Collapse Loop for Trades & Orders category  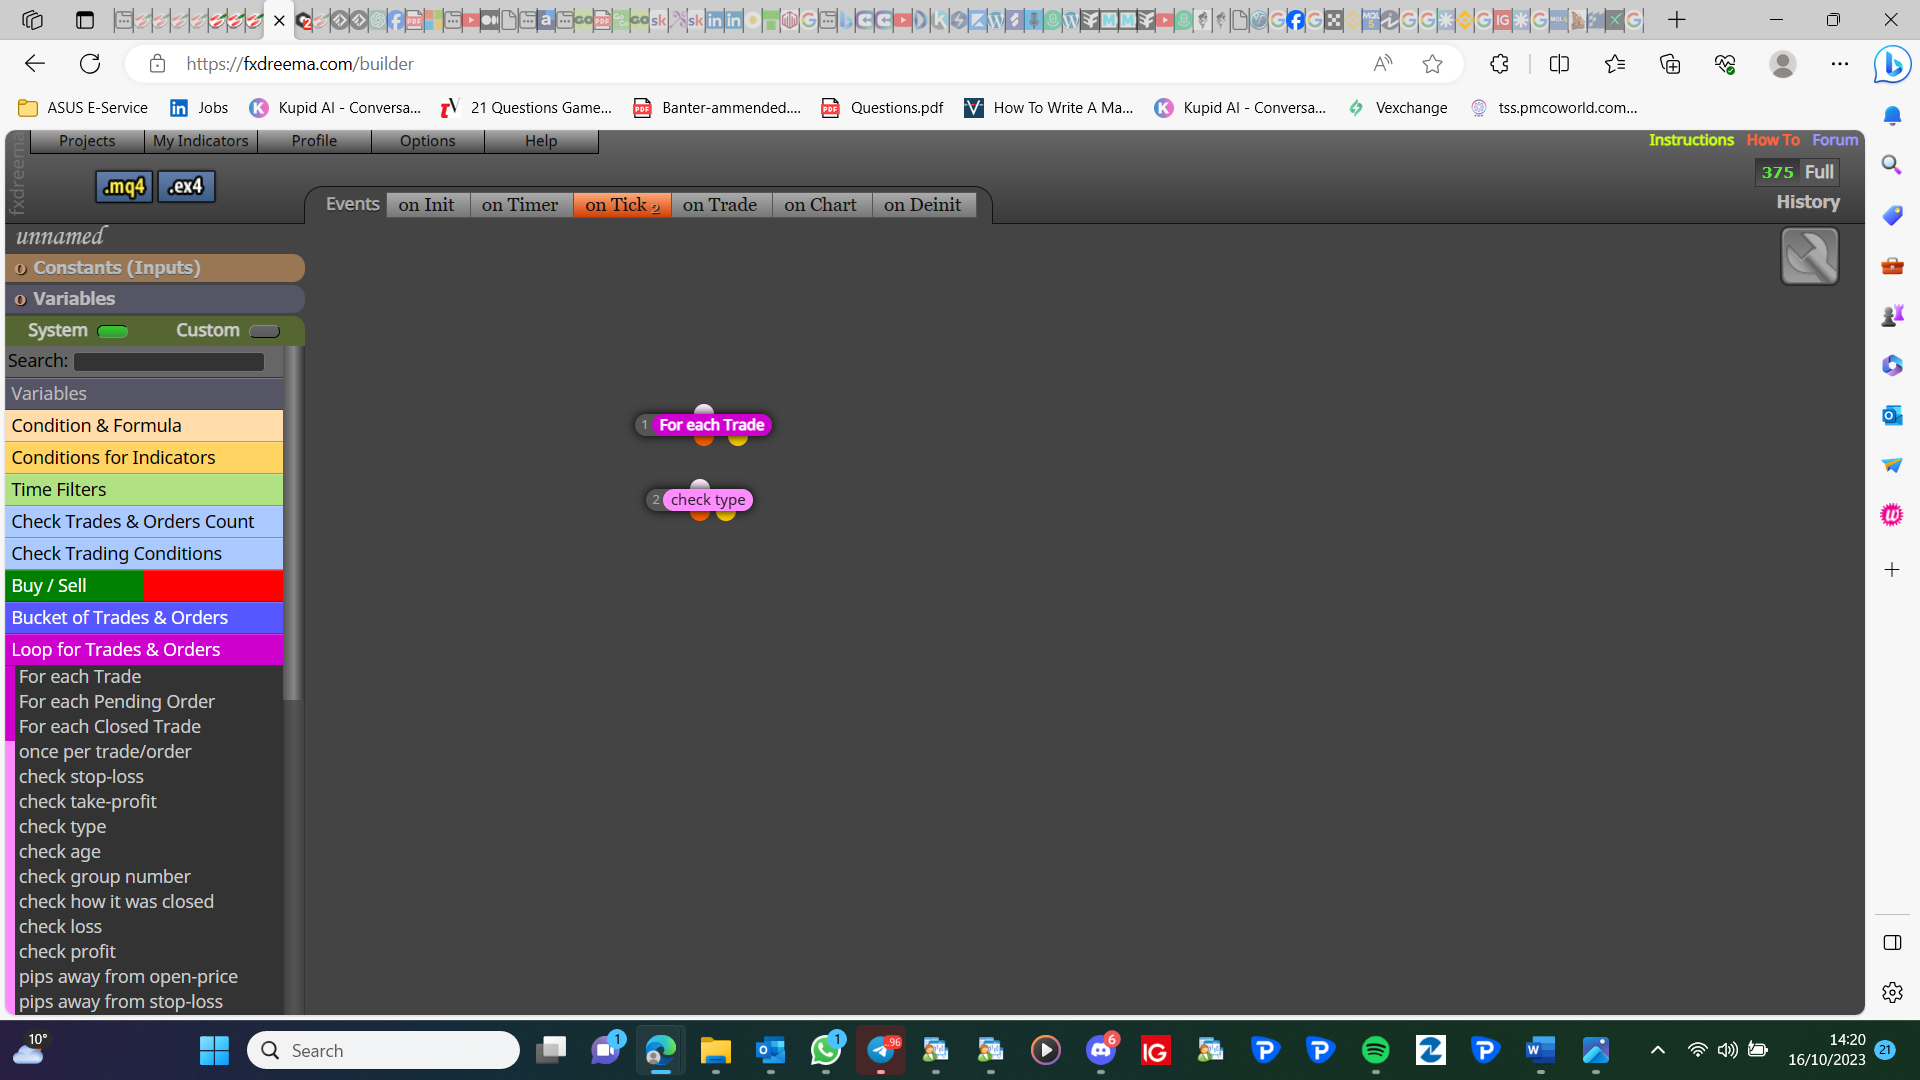click(144, 650)
